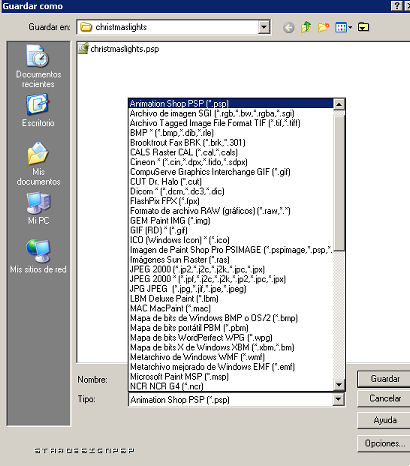Screen dimensions: 410x466
Task: Select Mapa de bits de Windows BMP o OS/2
Action: click(231, 318)
